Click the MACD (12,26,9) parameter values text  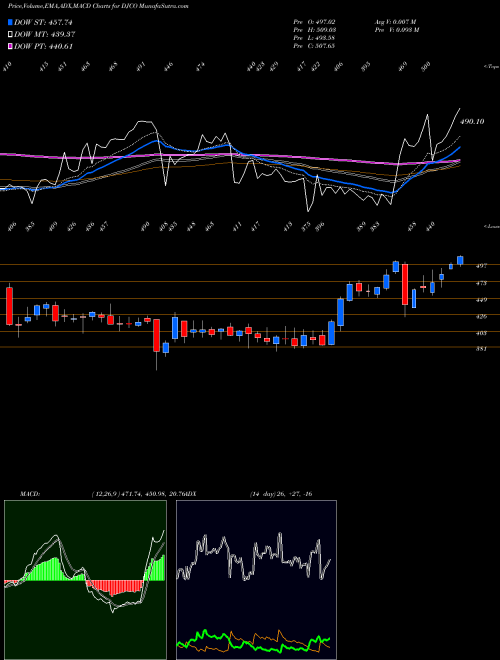click(x=137, y=494)
